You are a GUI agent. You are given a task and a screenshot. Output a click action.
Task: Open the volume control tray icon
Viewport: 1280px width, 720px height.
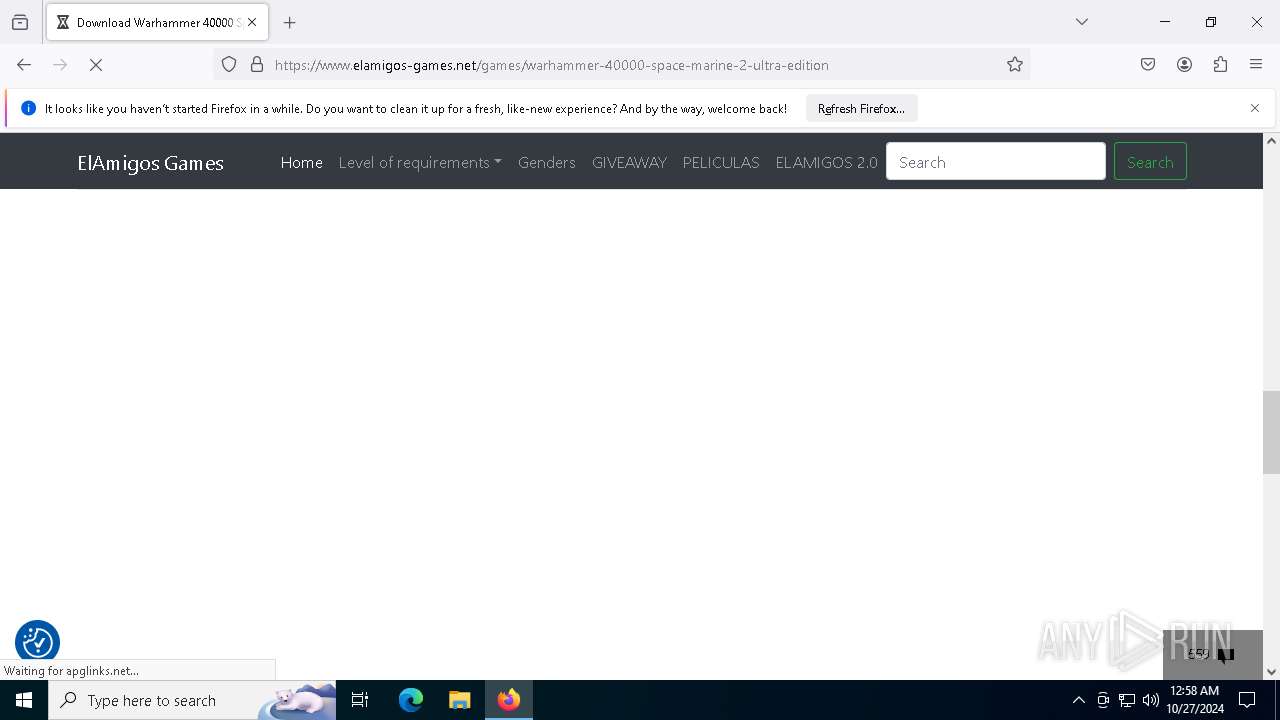1151,700
